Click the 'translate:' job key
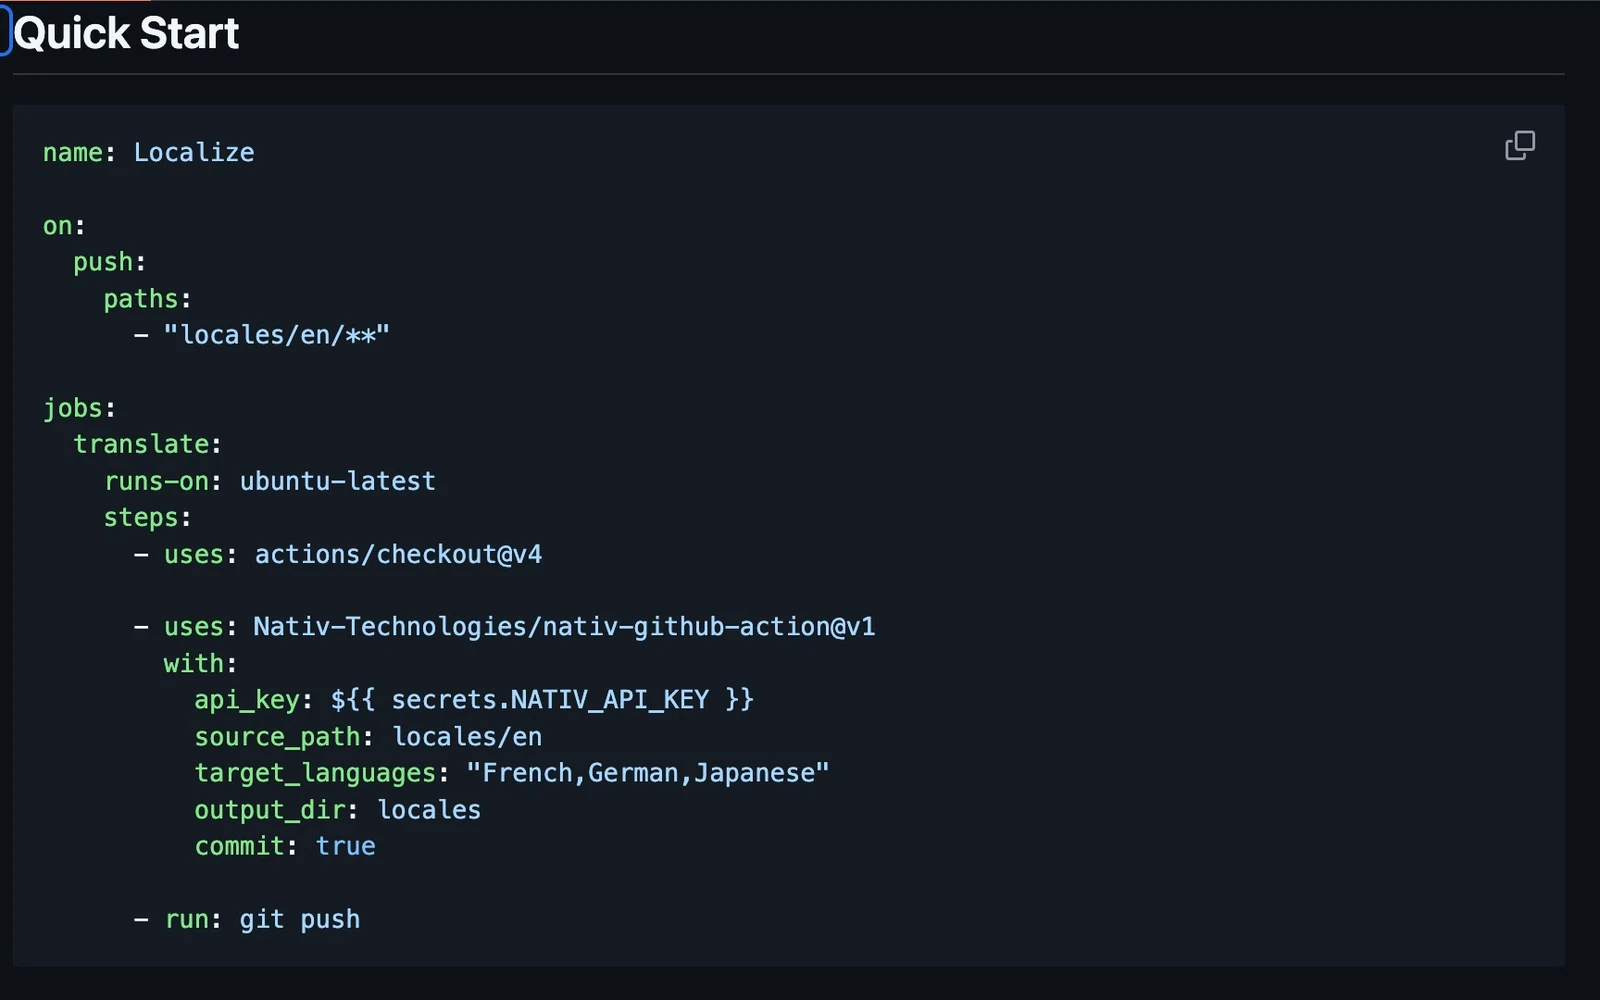 click(147, 444)
